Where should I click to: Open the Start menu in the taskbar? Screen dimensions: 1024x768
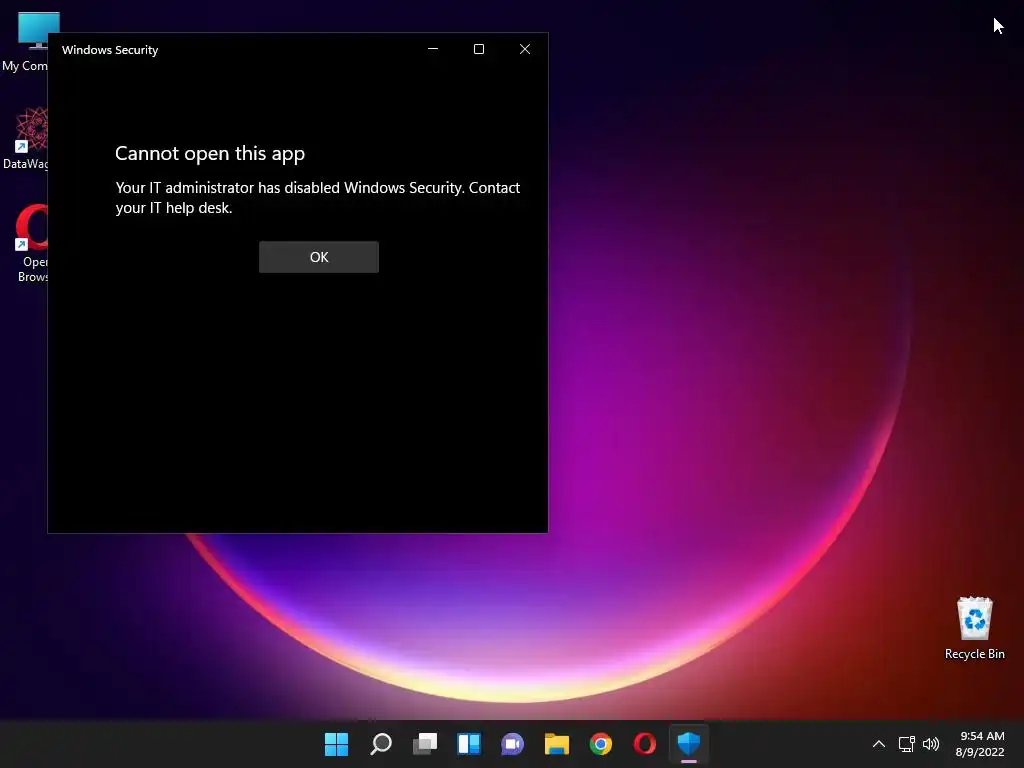pos(336,744)
